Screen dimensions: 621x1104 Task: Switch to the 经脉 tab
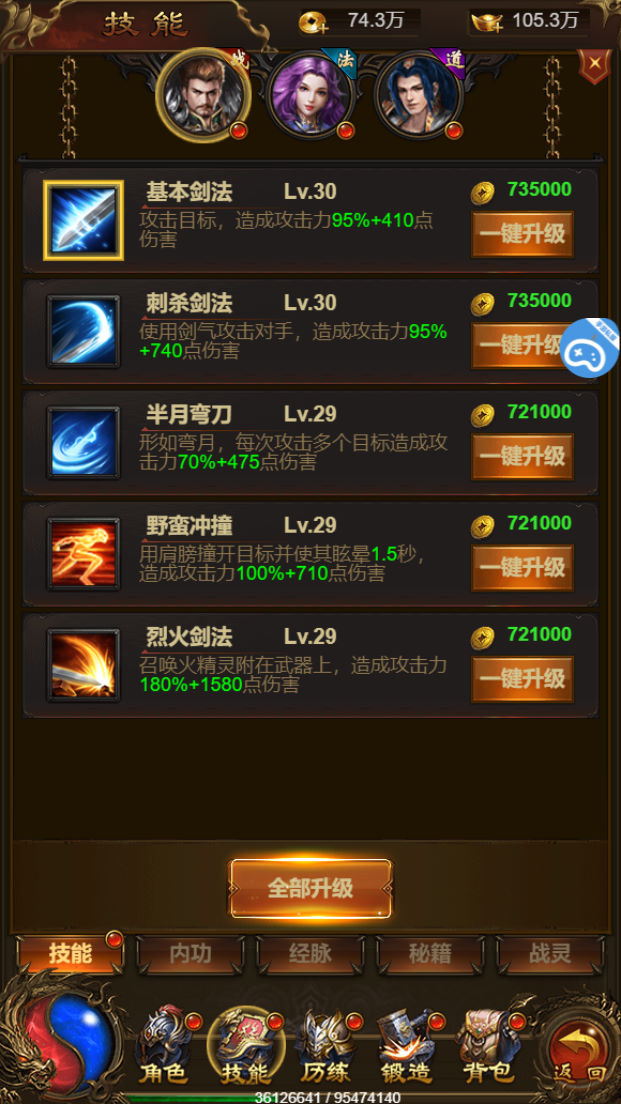click(x=310, y=954)
